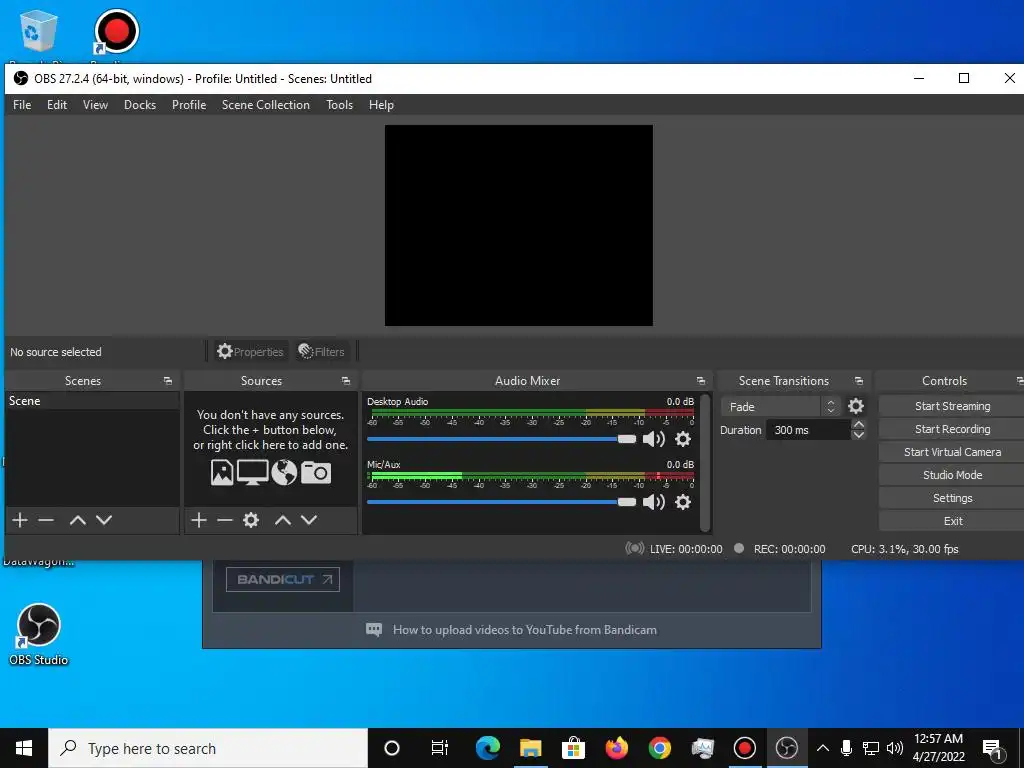Increase transition duration with up arrow
The image size is (1024, 768).
[859, 424]
